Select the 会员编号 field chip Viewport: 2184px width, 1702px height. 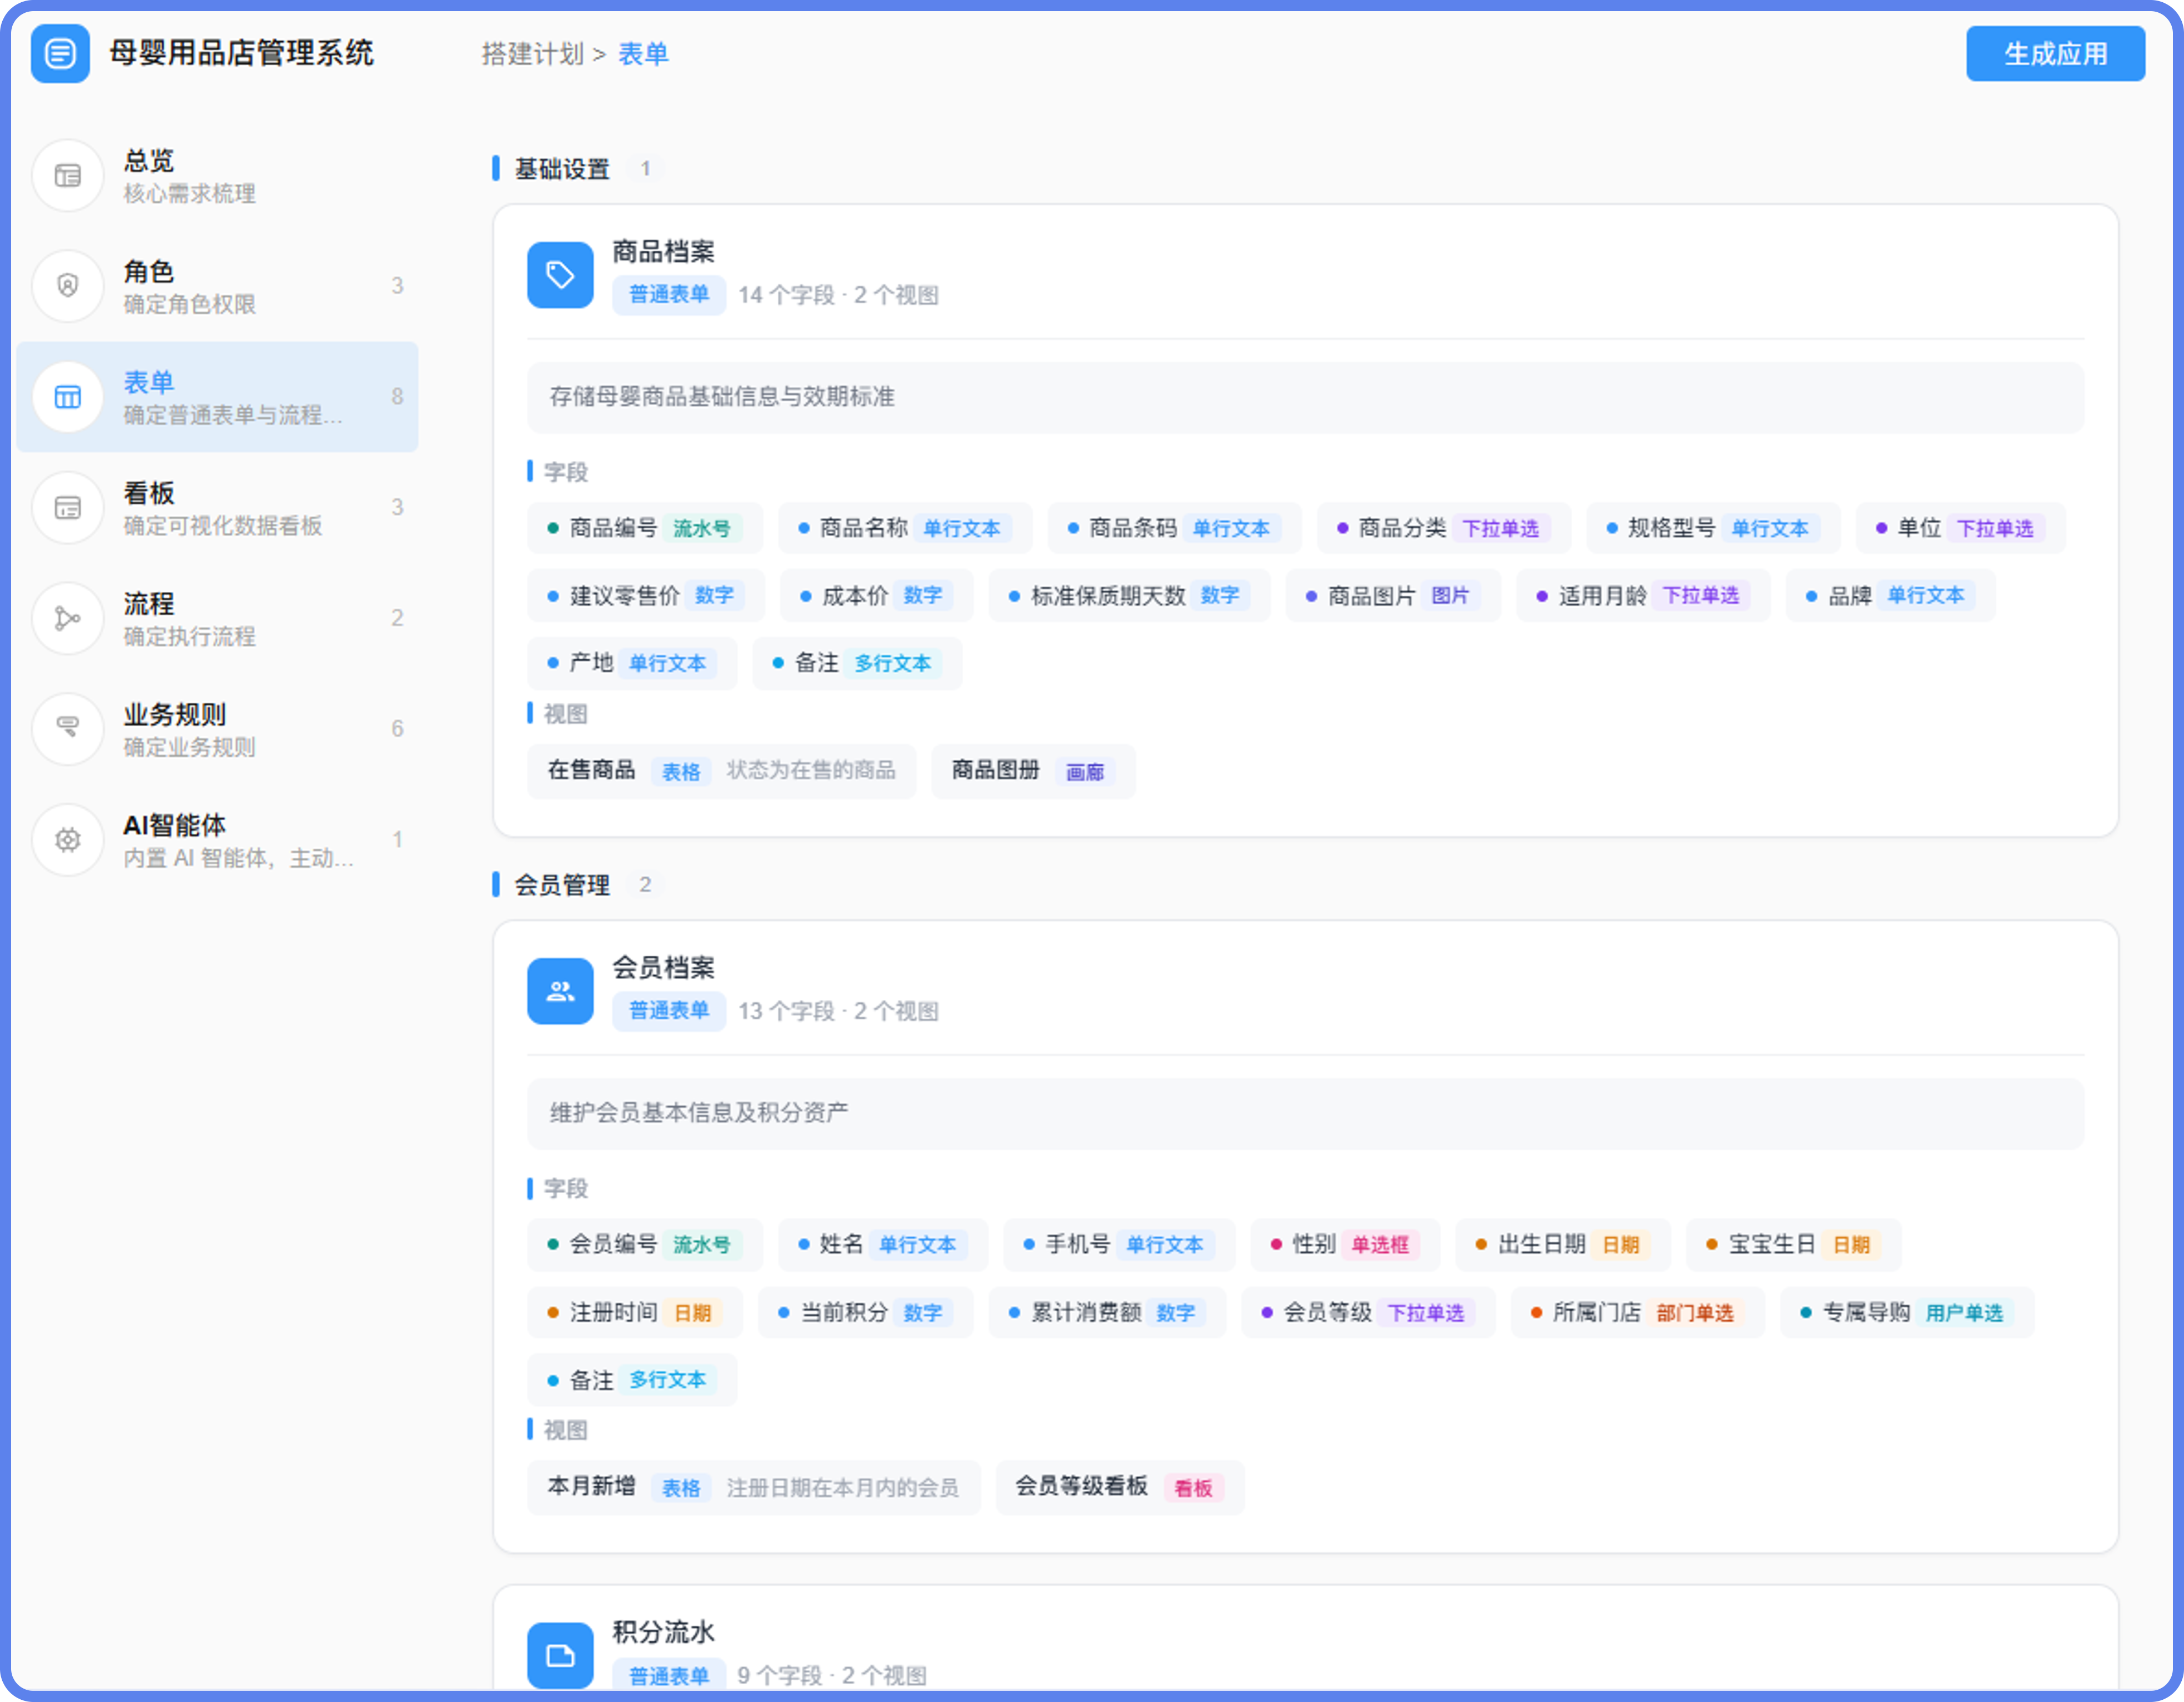[x=645, y=1244]
